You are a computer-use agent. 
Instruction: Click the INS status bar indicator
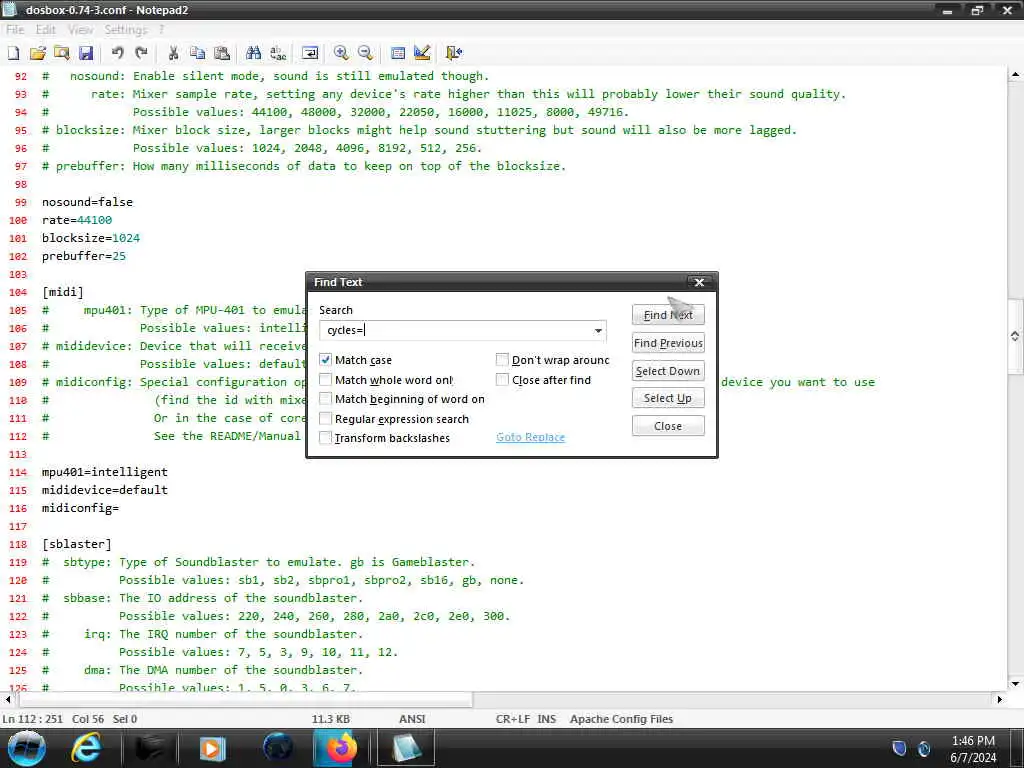pyautogui.click(x=547, y=719)
